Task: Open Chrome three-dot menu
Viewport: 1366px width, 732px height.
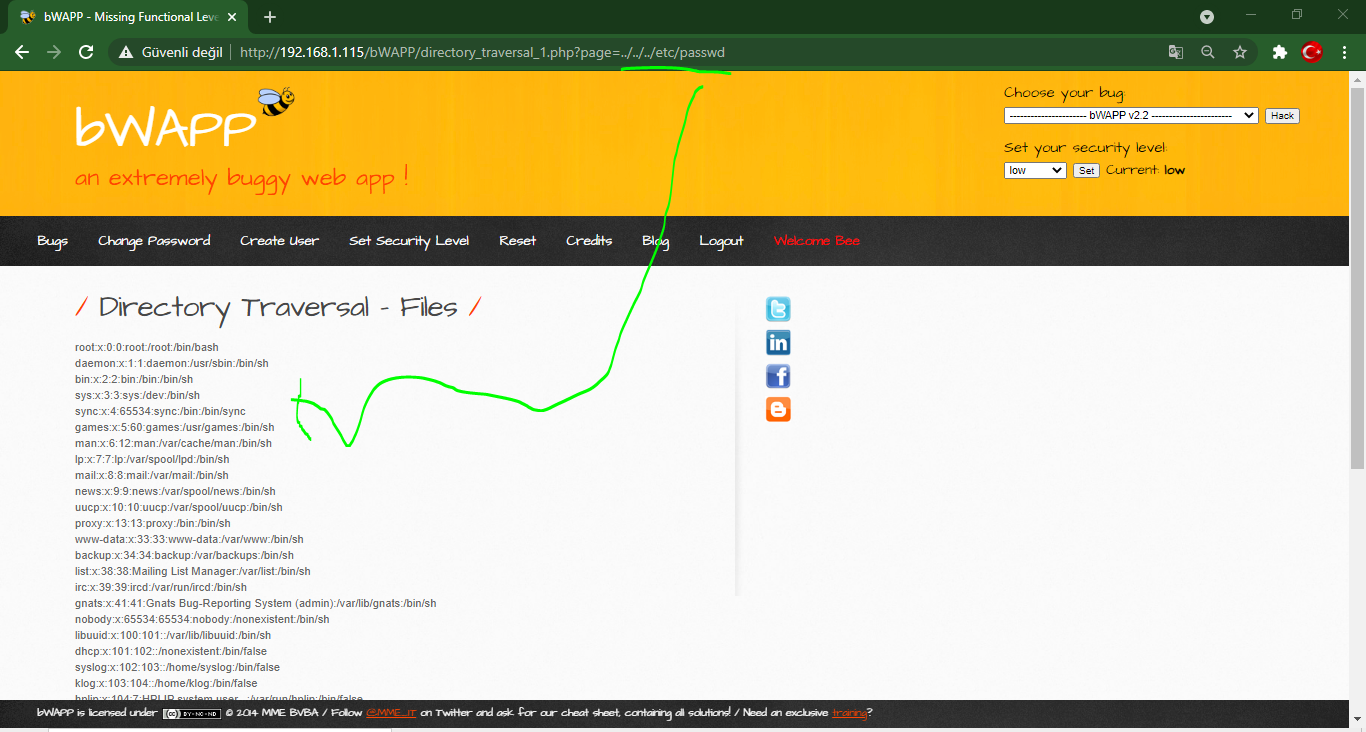Action: (1344, 52)
